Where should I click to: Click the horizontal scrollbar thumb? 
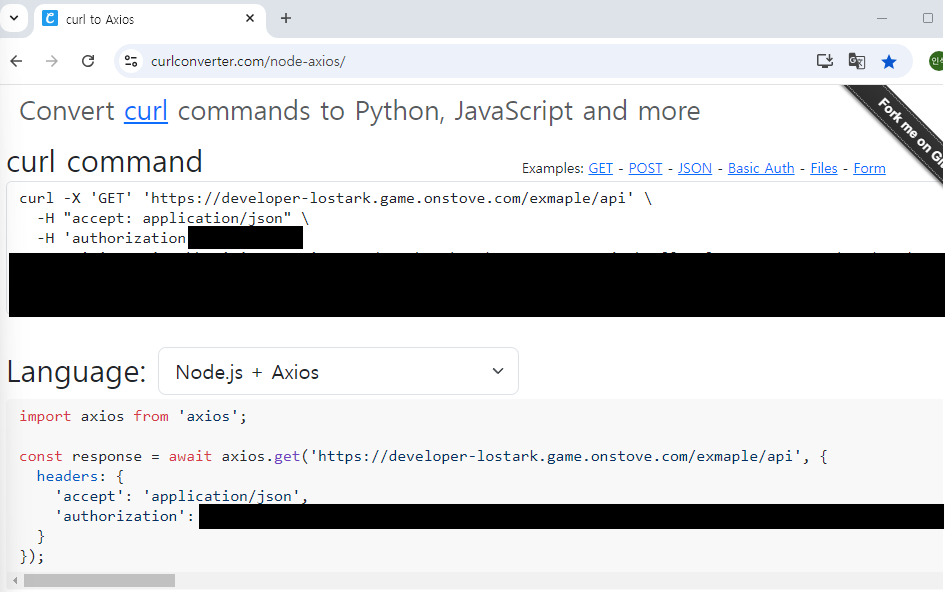(99, 581)
